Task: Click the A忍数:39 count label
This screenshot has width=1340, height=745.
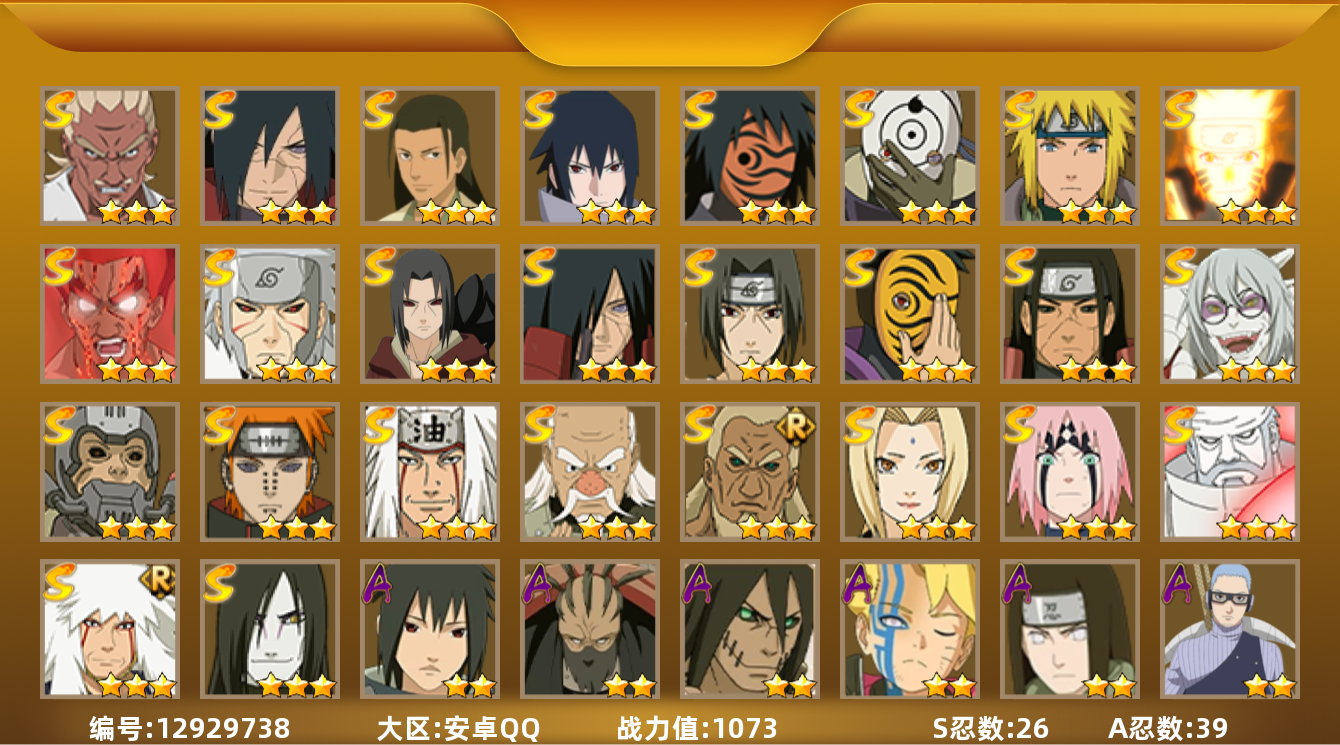Action: point(1168,727)
